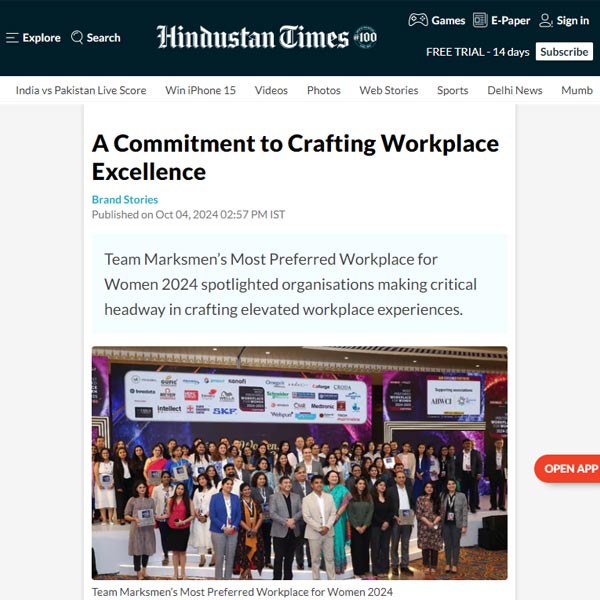Open the Delhi News tab
The width and height of the screenshot is (600, 600).
point(515,90)
